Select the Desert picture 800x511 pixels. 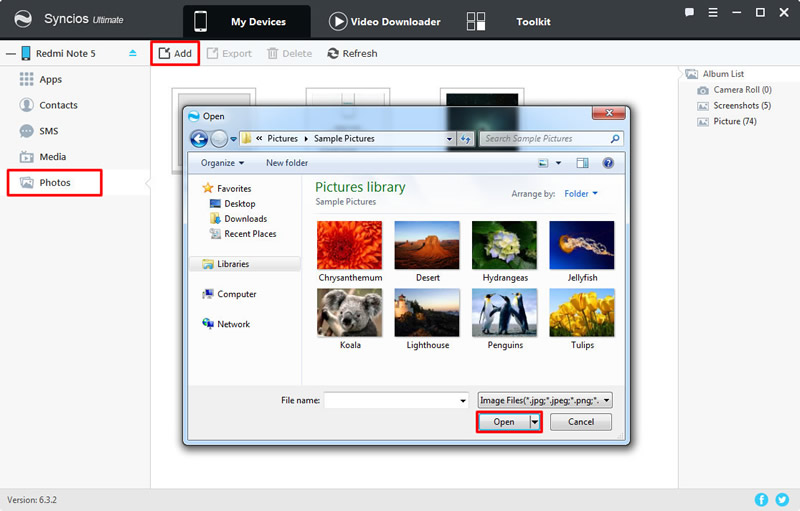point(427,251)
